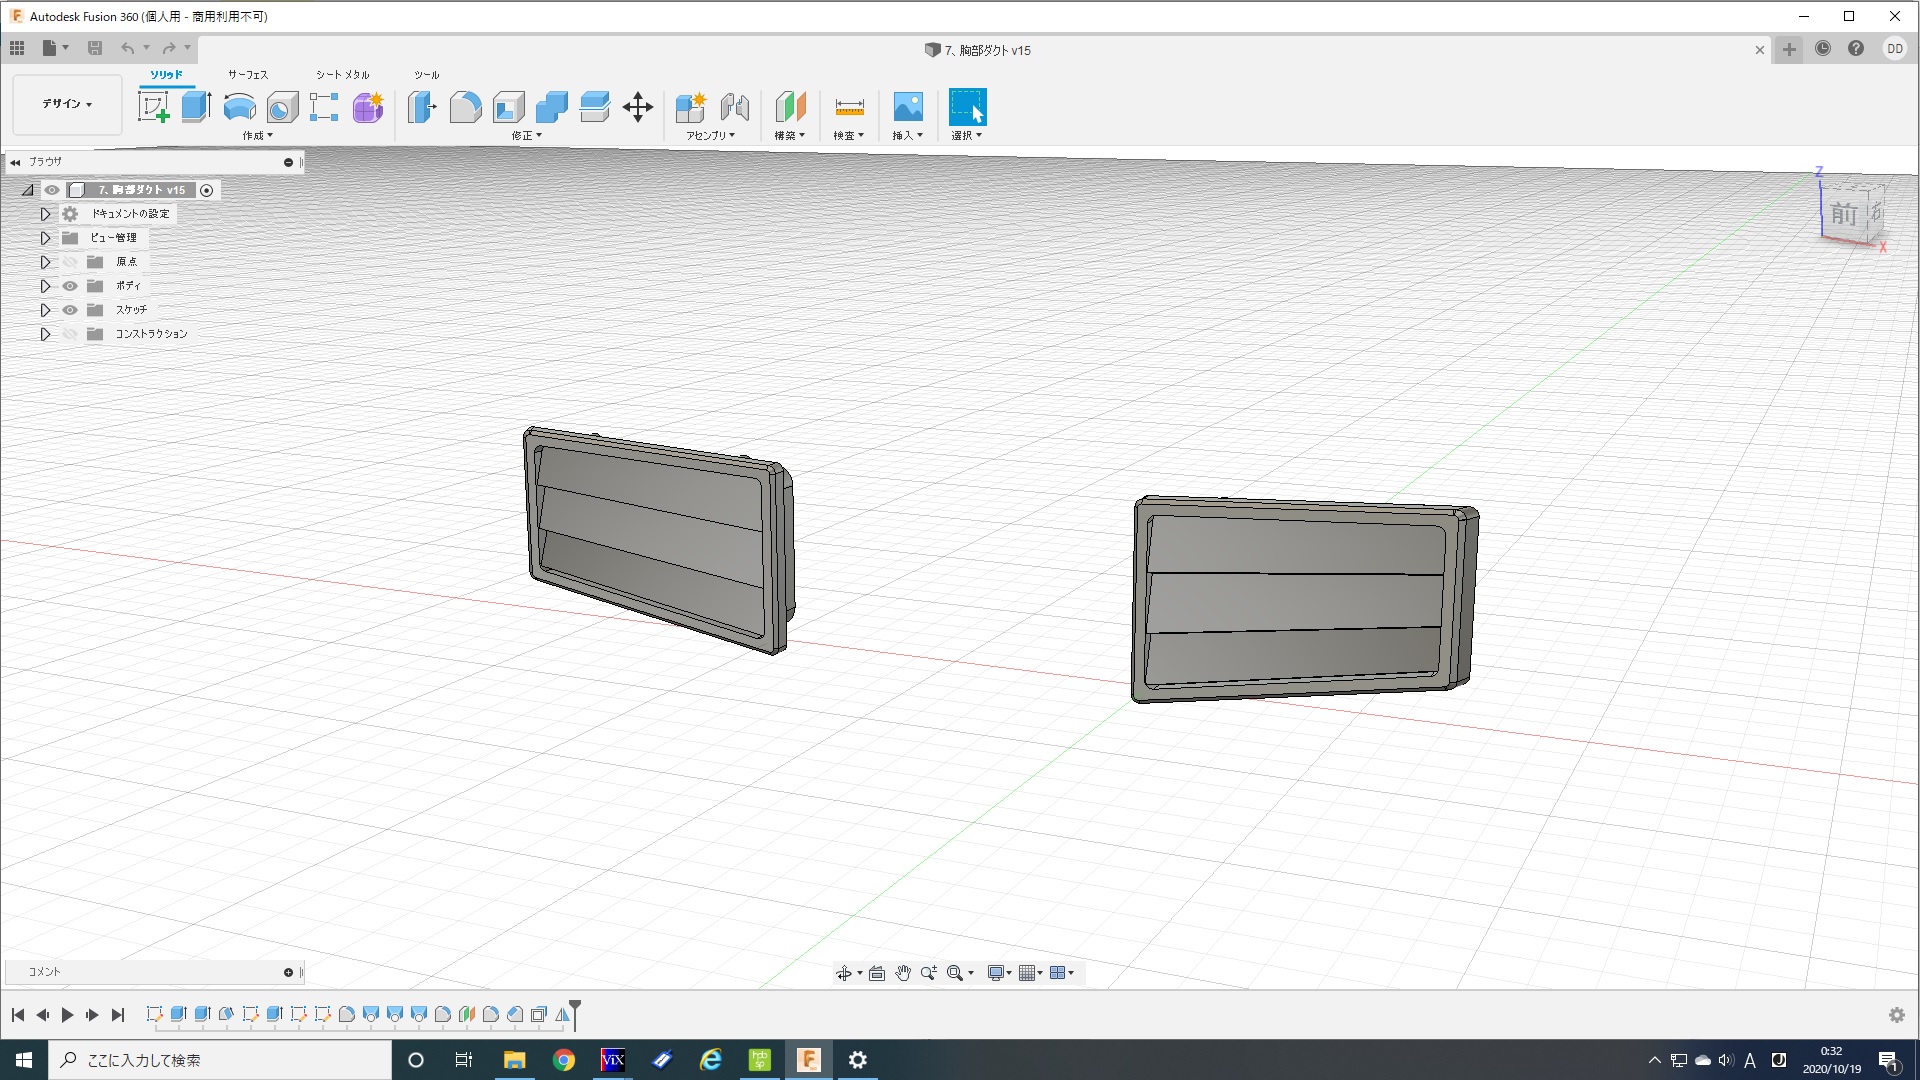Viewport: 1920px width, 1080px height.
Task: Select the Revolve tool icon
Action: (x=239, y=107)
